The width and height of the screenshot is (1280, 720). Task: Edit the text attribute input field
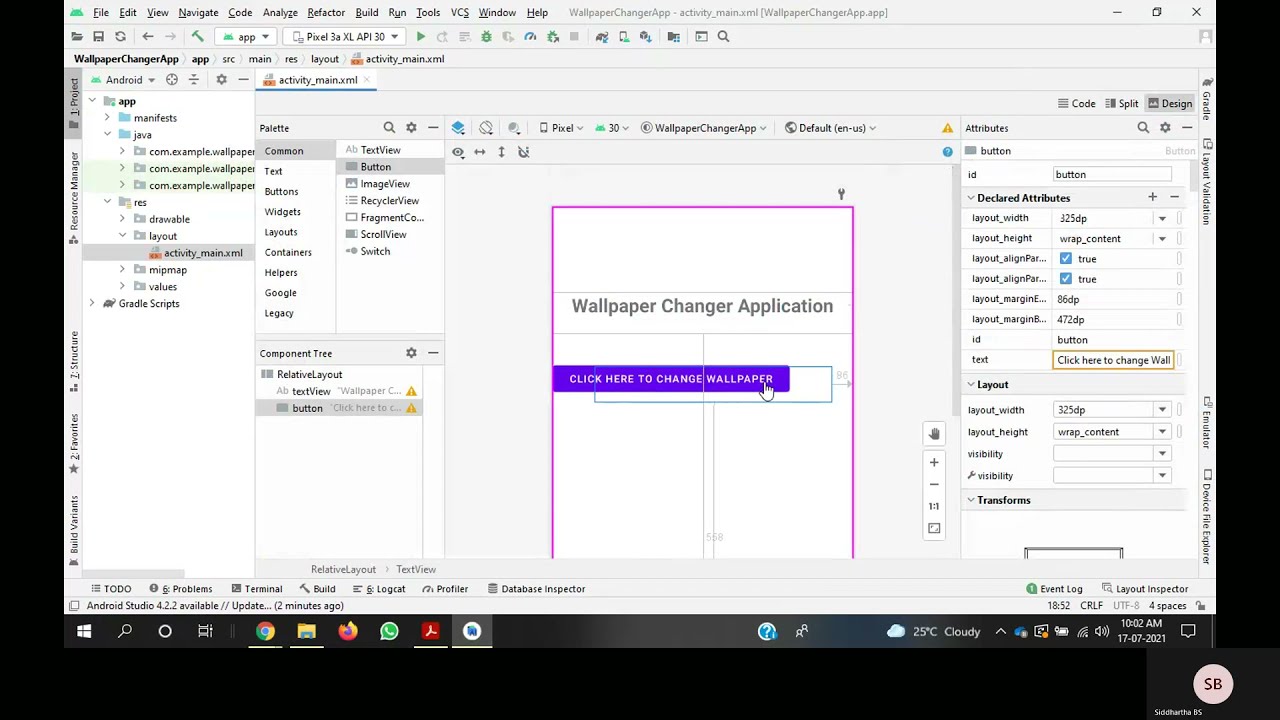click(1113, 360)
